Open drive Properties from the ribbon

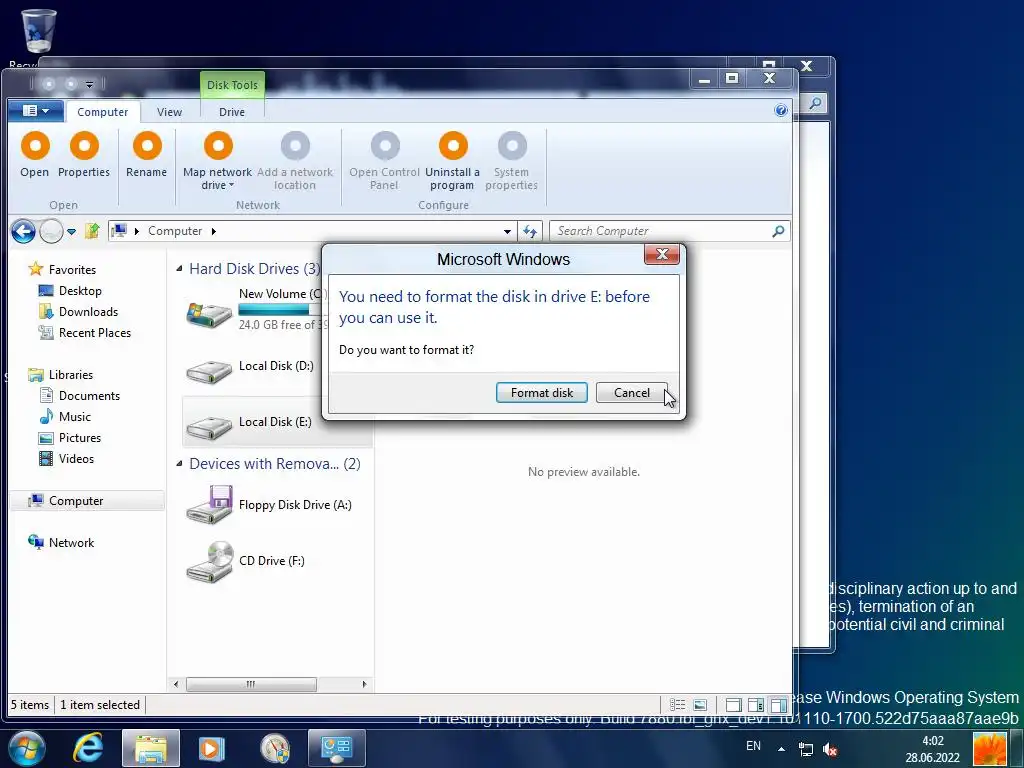click(84, 146)
